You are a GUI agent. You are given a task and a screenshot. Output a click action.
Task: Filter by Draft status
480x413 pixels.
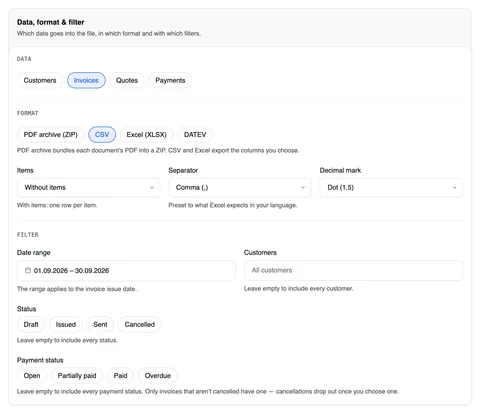31,324
